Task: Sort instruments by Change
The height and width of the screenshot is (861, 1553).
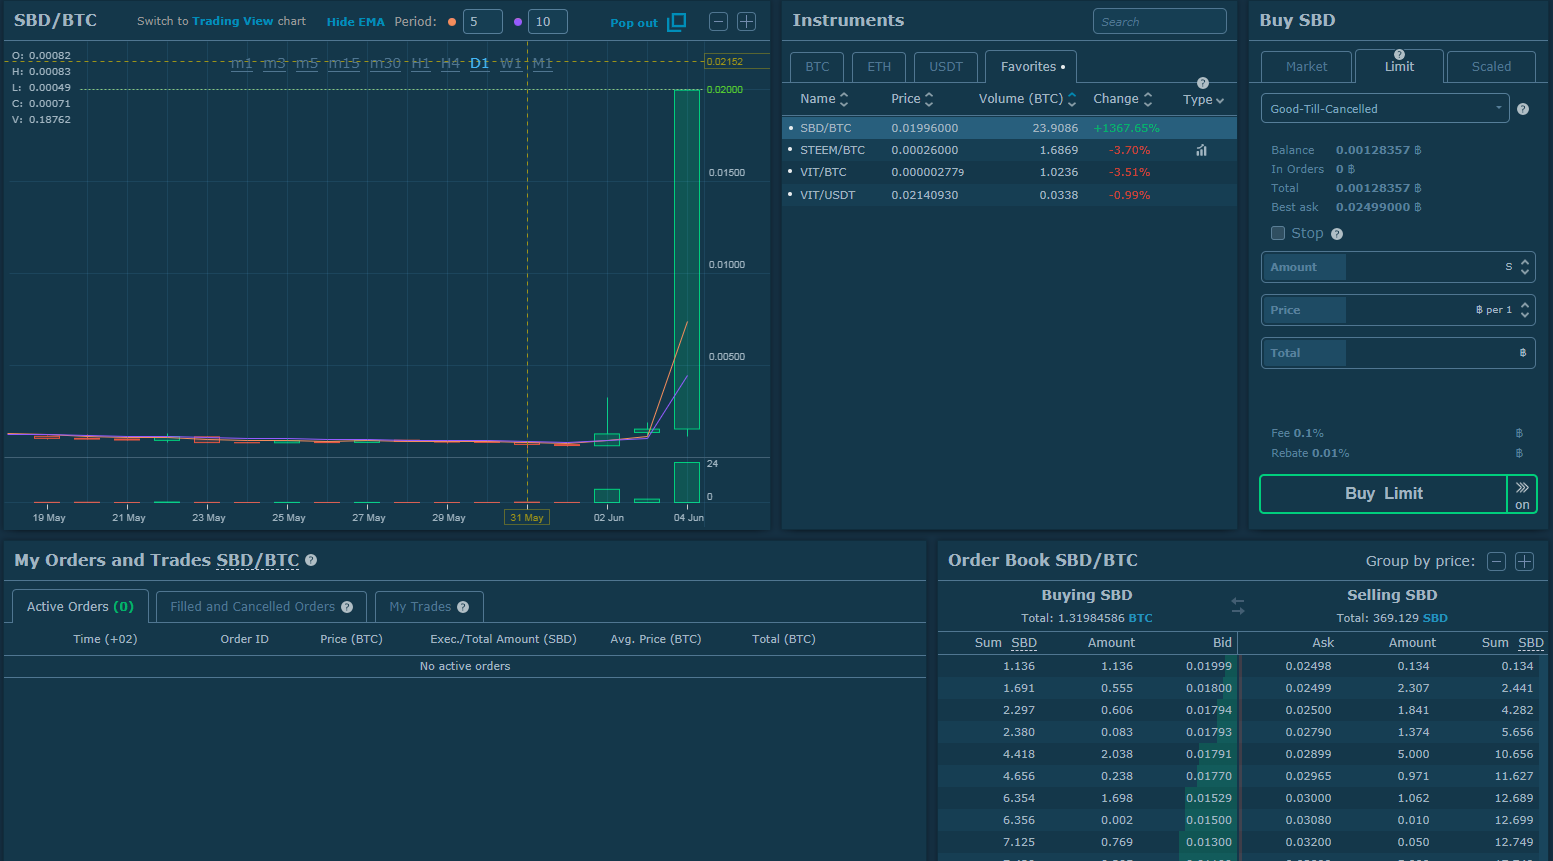Action: pyautogui.click(x=1123, y=99)
